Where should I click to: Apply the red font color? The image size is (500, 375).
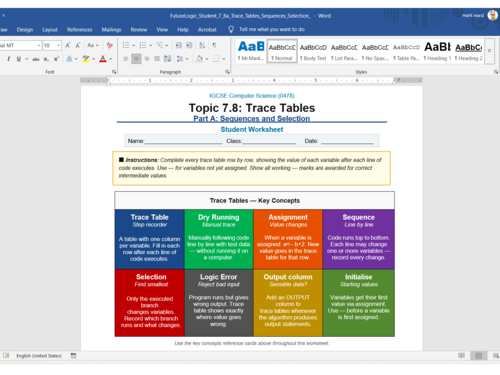point(103,59)
